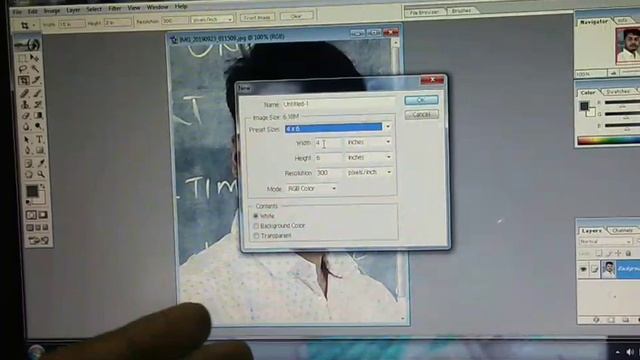Select the Type tool
This screenshot has width=640, height=360.
(39, 140)
